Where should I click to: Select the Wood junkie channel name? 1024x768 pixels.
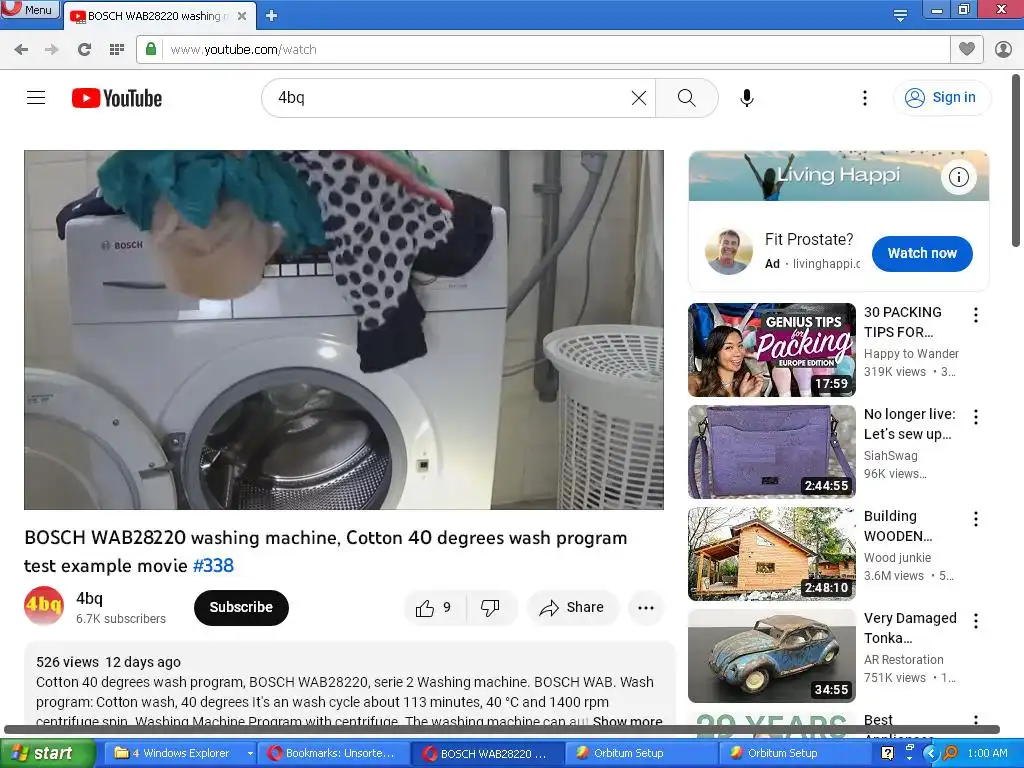(897, 558)
